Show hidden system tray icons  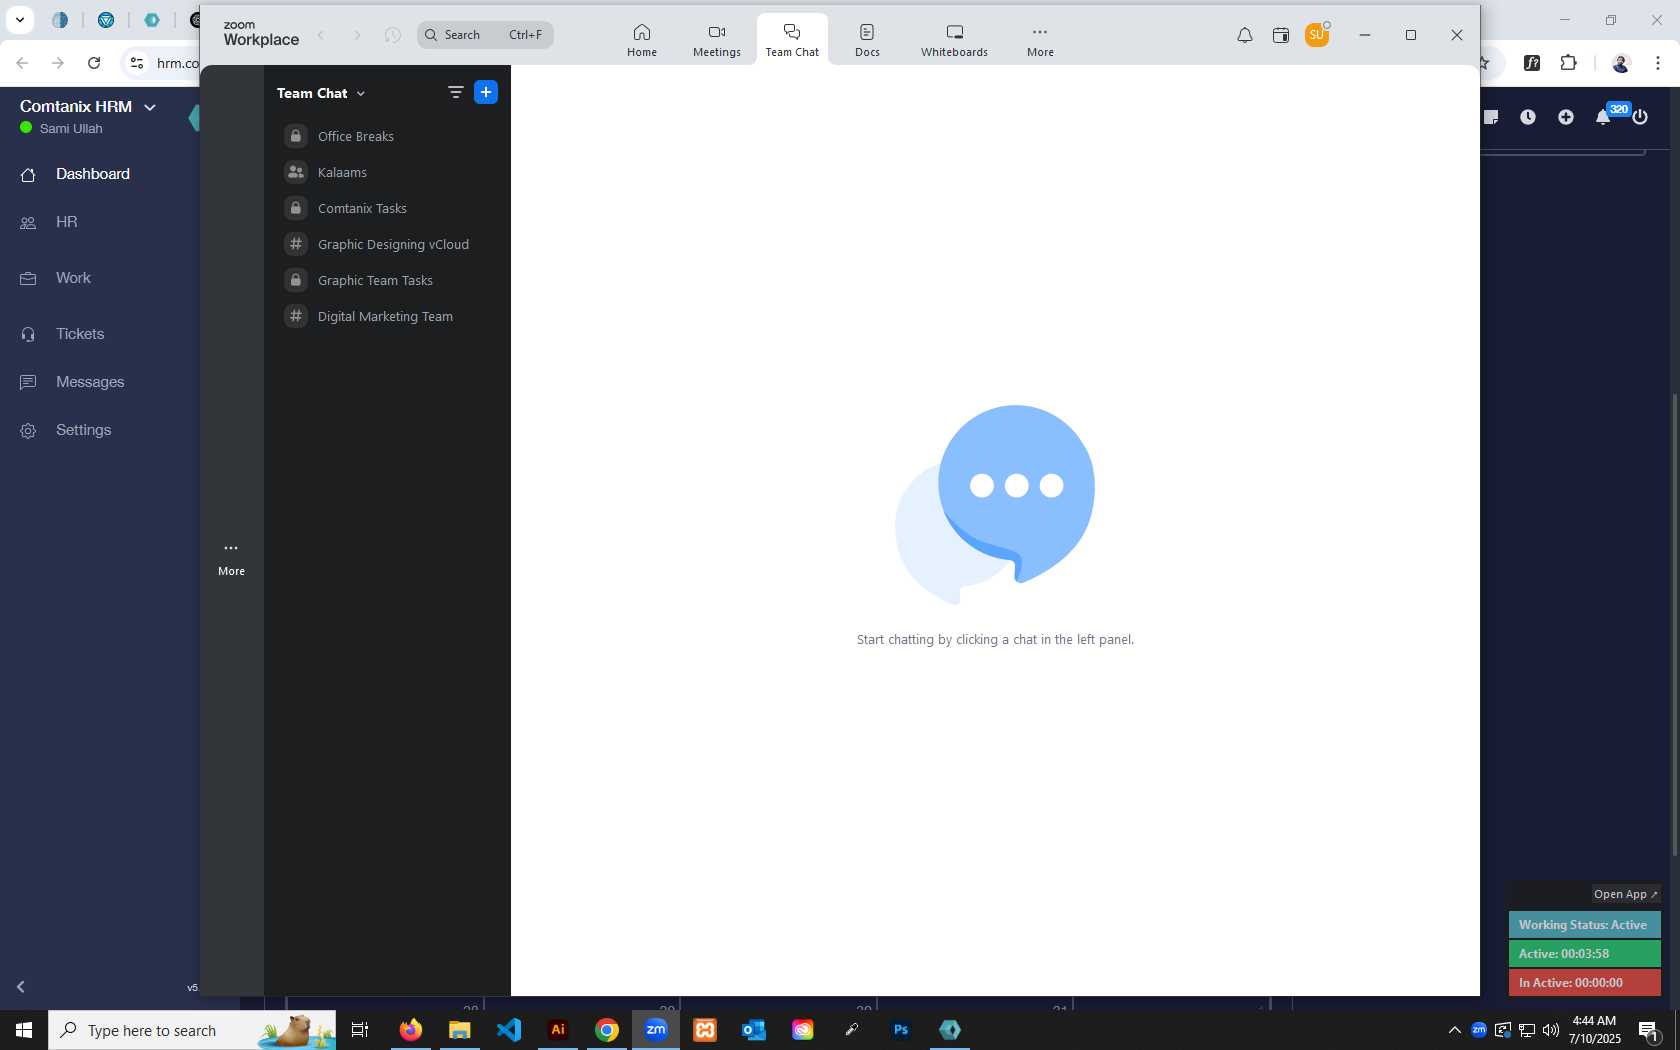(x=1455, y=1030)
